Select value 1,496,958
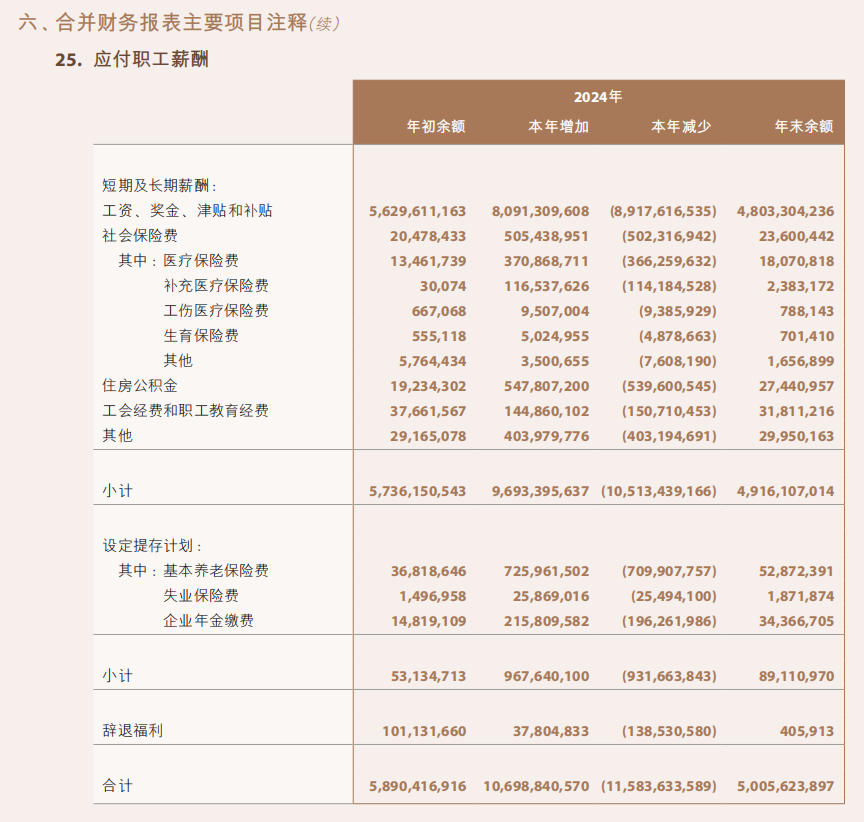Viewport: 864px width, 822px height. pyautogui.click(x=433, y=597)
